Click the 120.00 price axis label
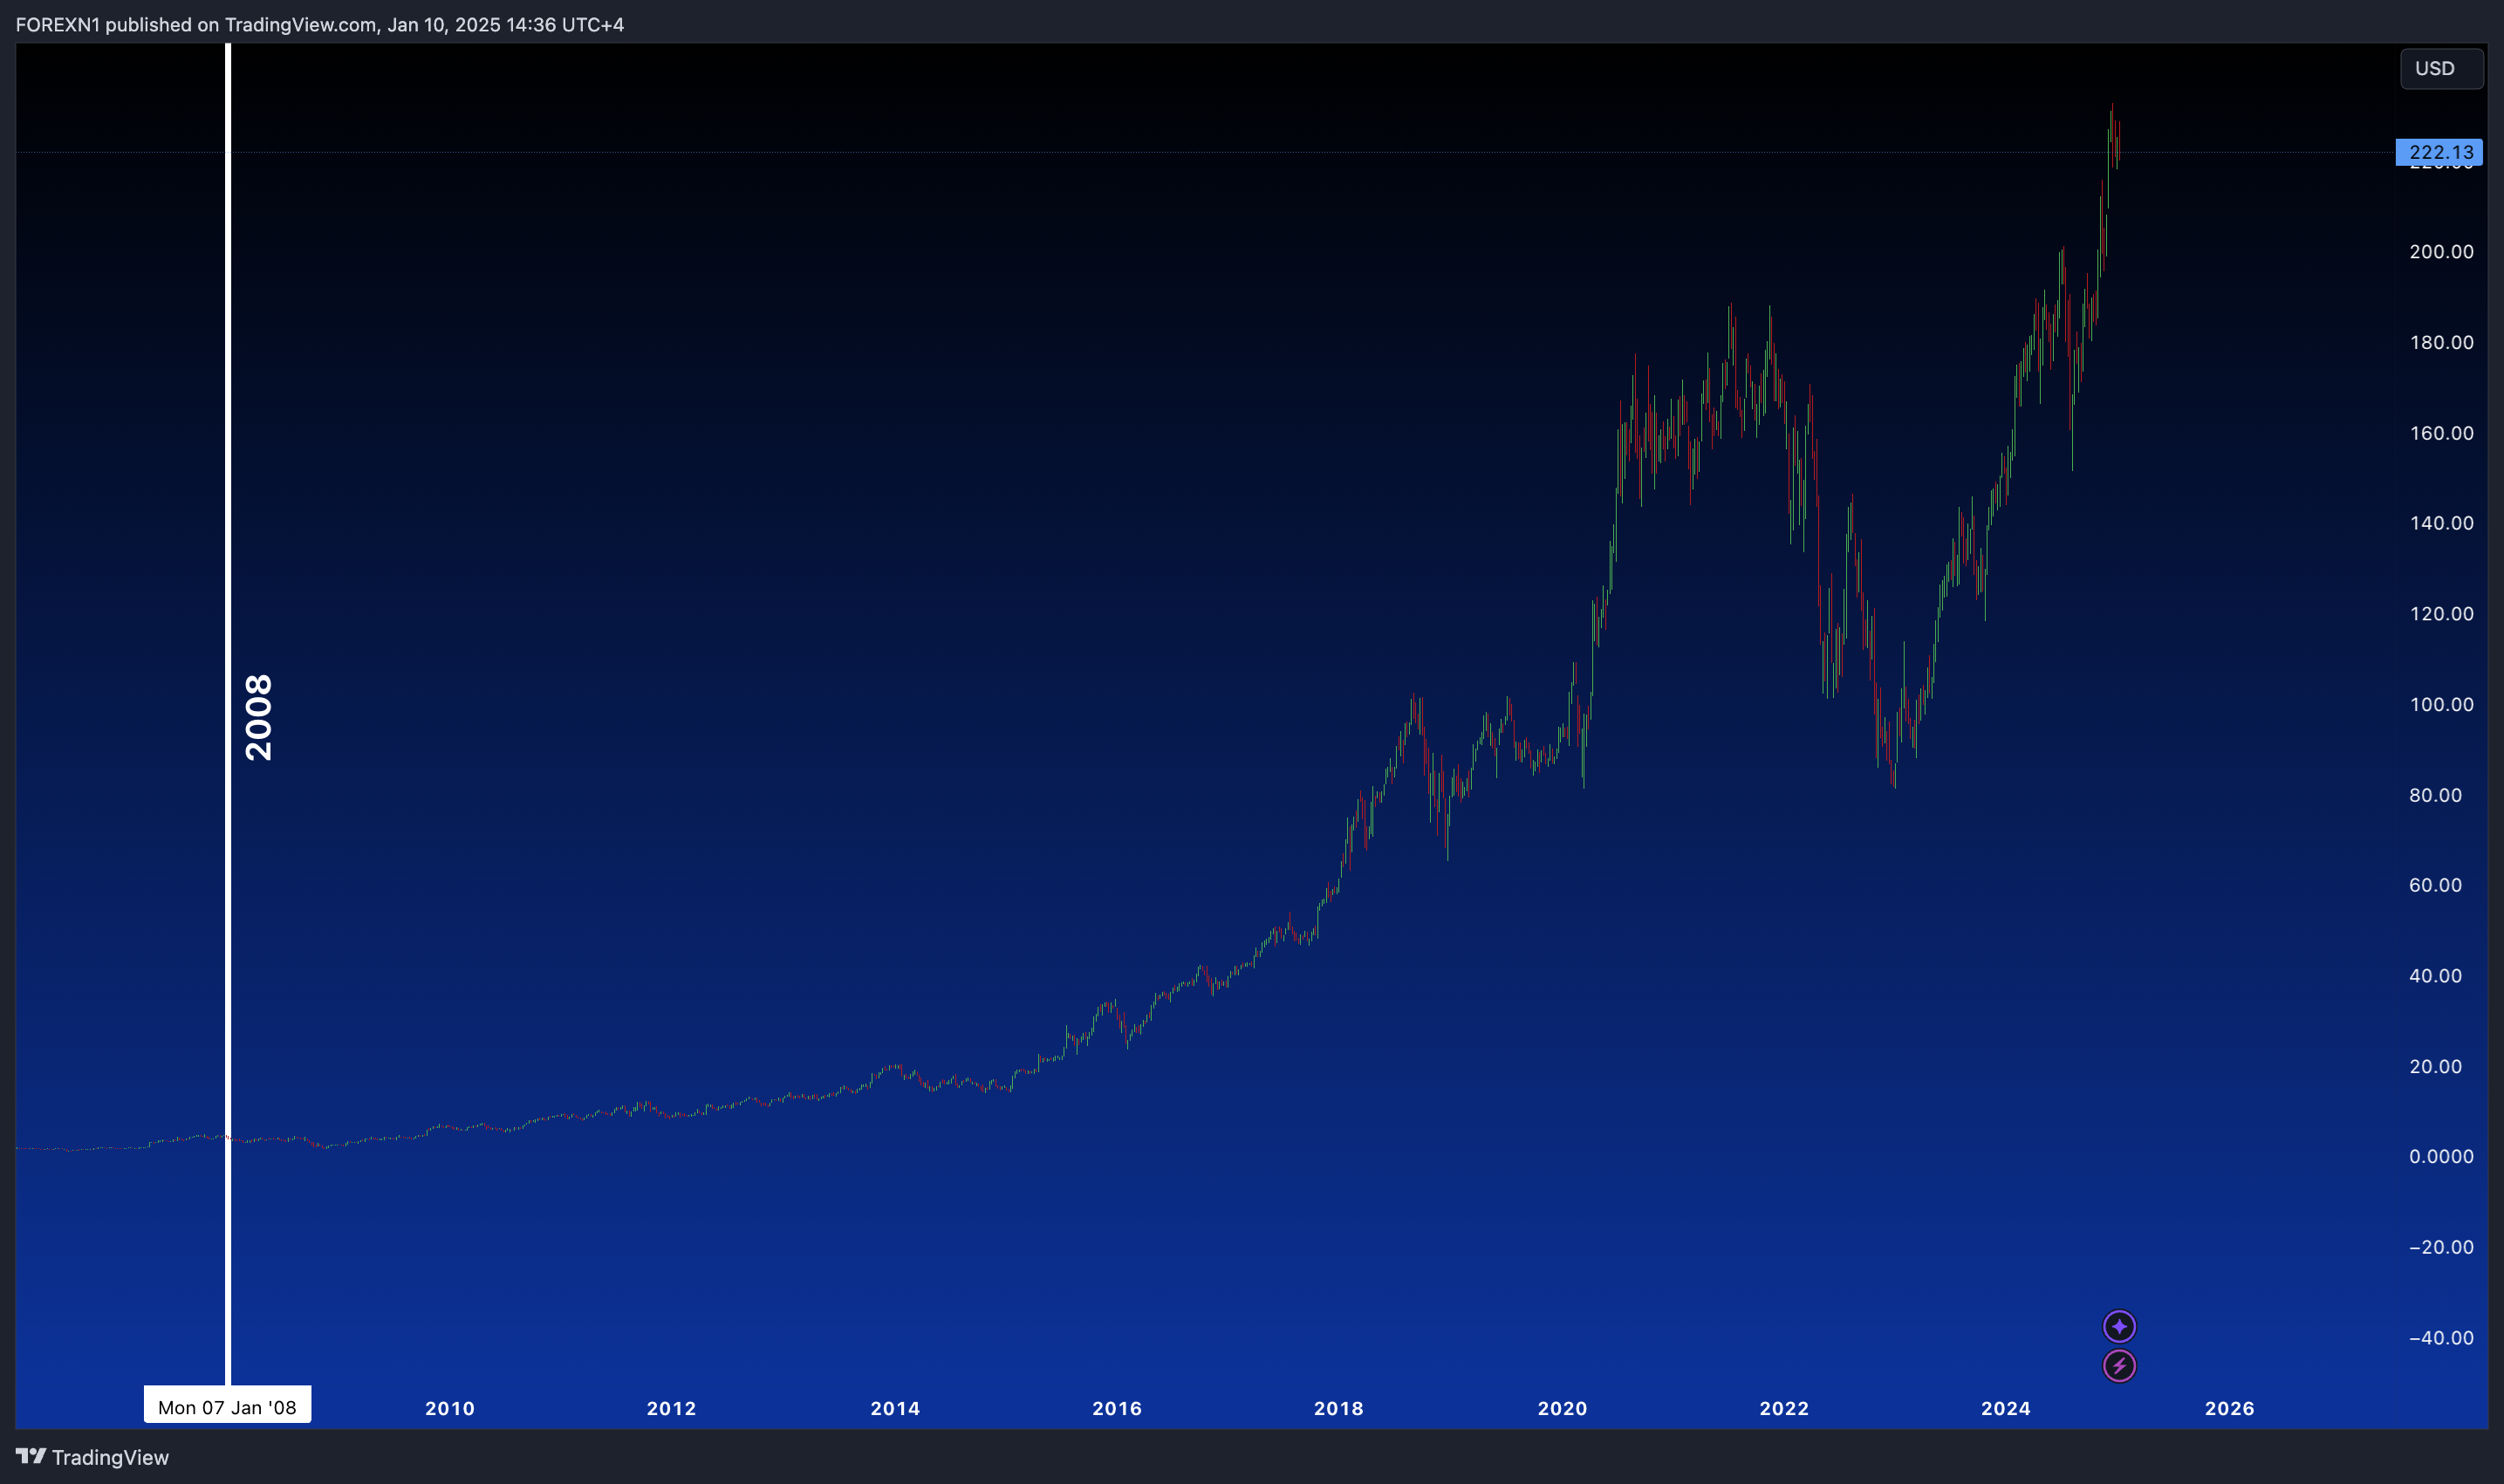 [x=2441, y=614]
